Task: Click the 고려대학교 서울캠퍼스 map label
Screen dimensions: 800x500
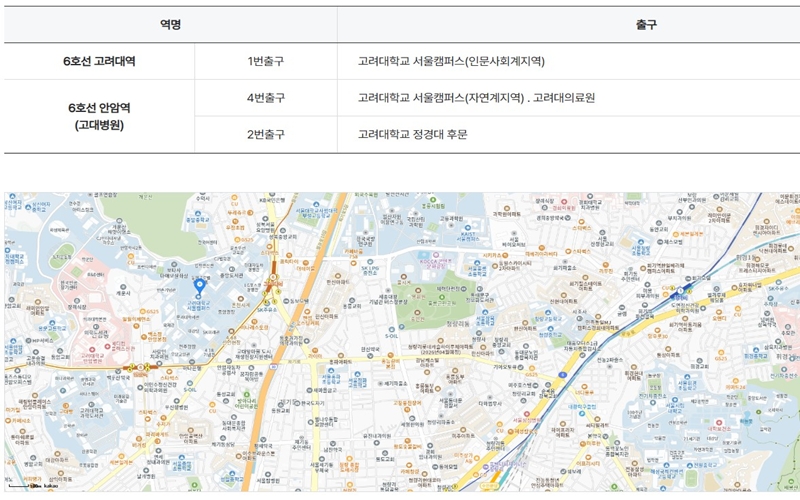Action: coord(198,306)
